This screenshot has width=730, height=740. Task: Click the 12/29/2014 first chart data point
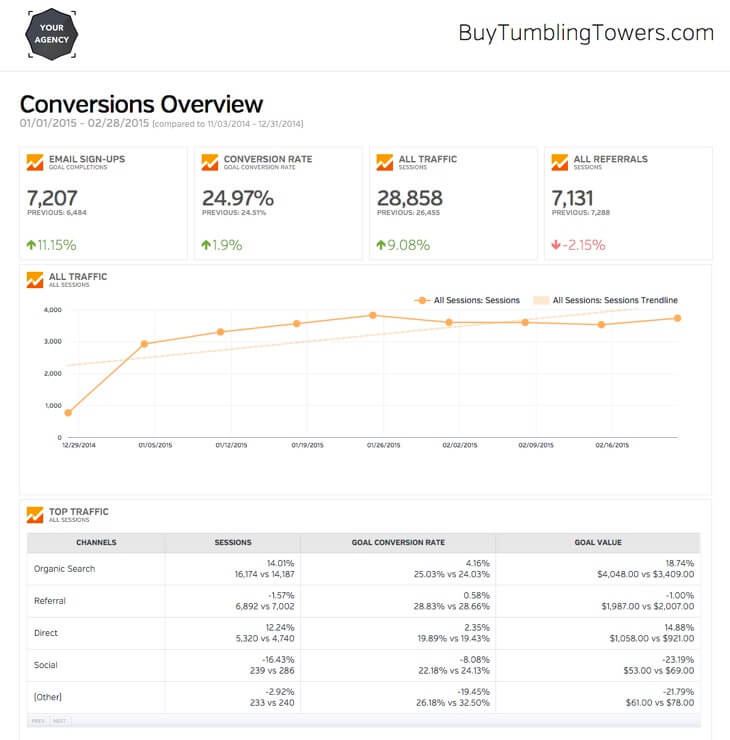[x=68, y=413]
